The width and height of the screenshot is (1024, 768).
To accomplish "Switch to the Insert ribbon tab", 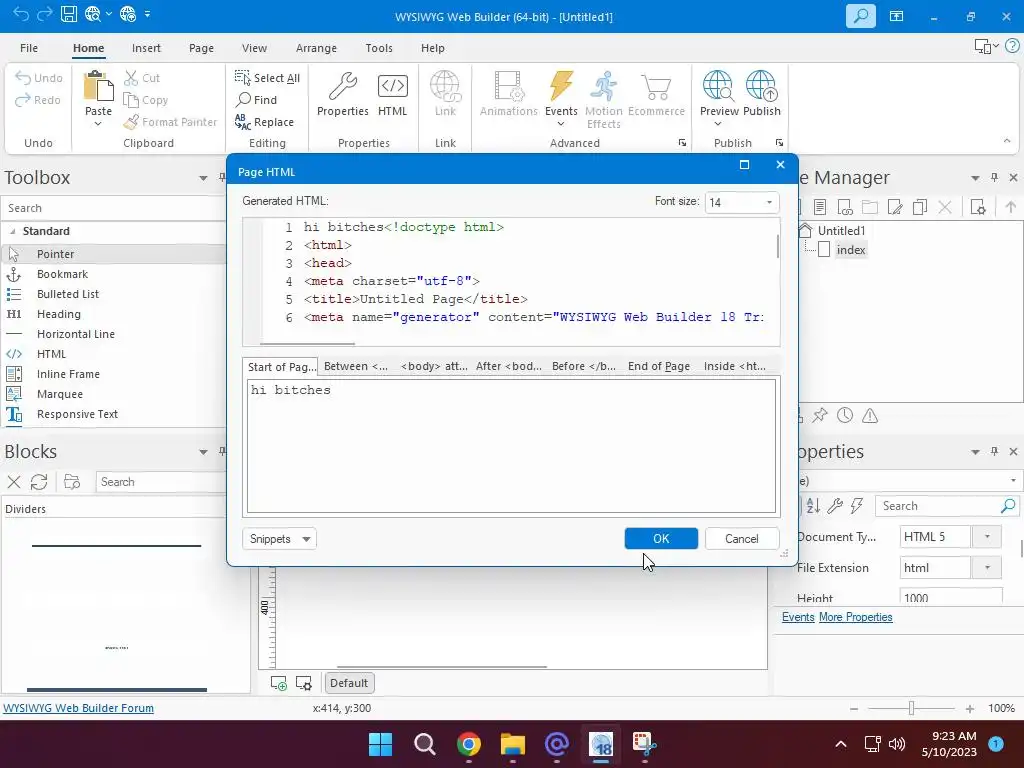I will [146, 48].
